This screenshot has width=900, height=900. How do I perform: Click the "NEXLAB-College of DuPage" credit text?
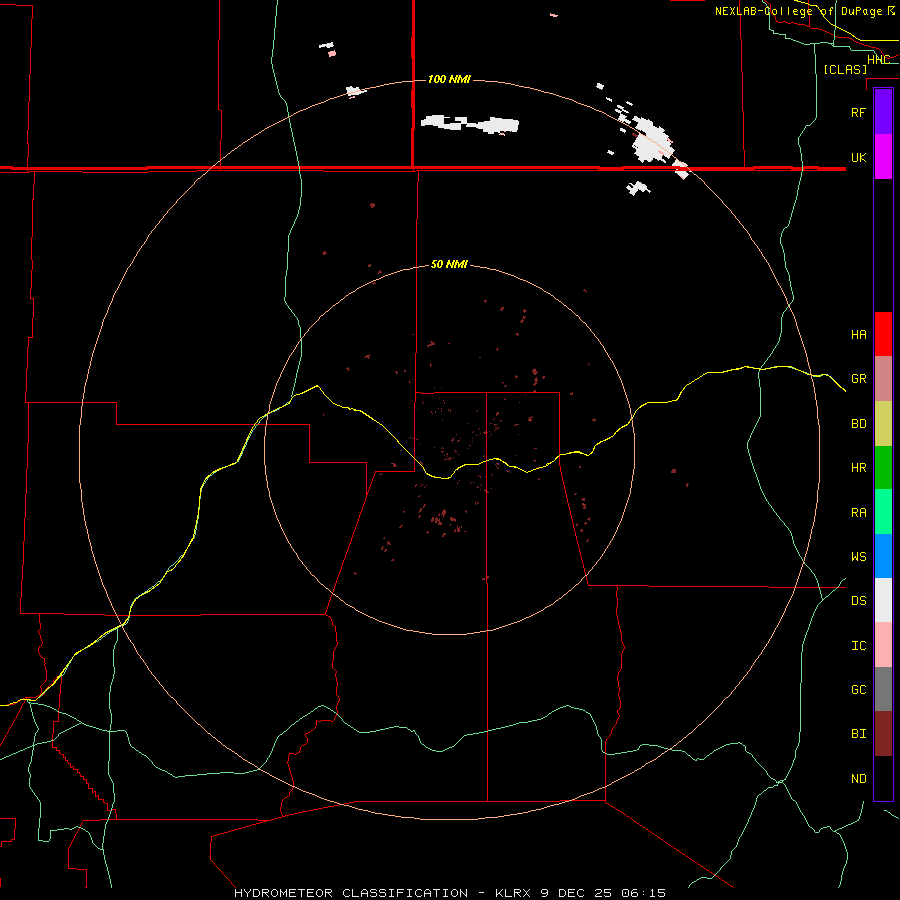pos(800,11)
